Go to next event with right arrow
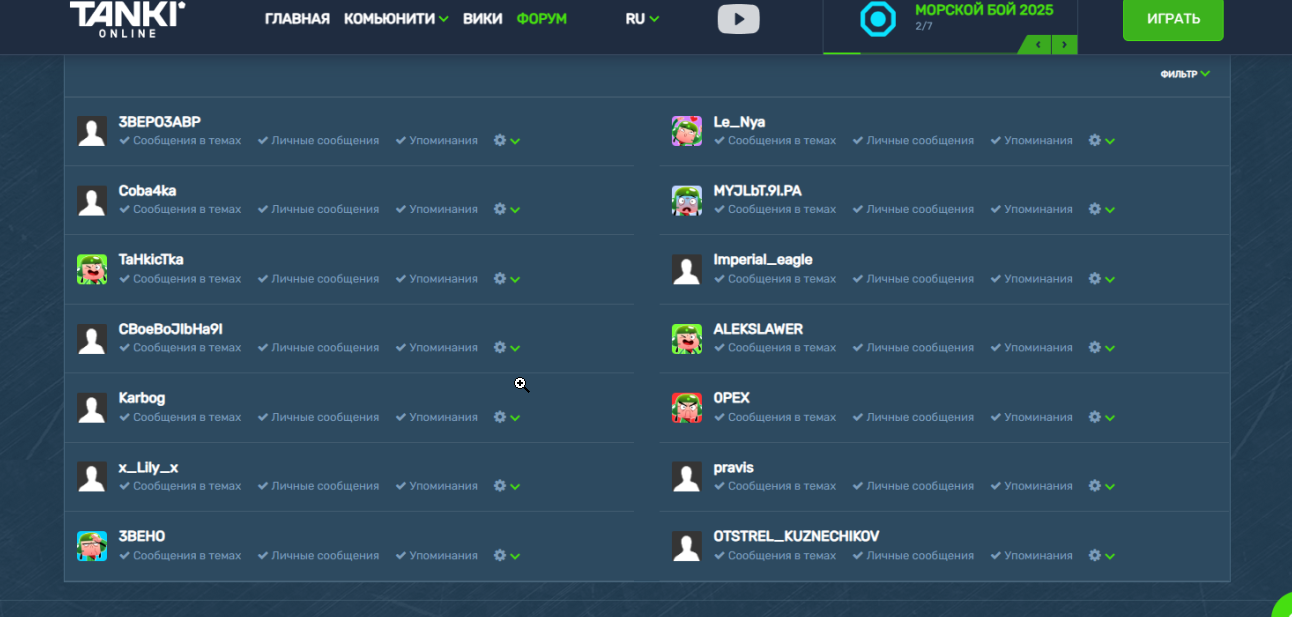 [1064, 45]
